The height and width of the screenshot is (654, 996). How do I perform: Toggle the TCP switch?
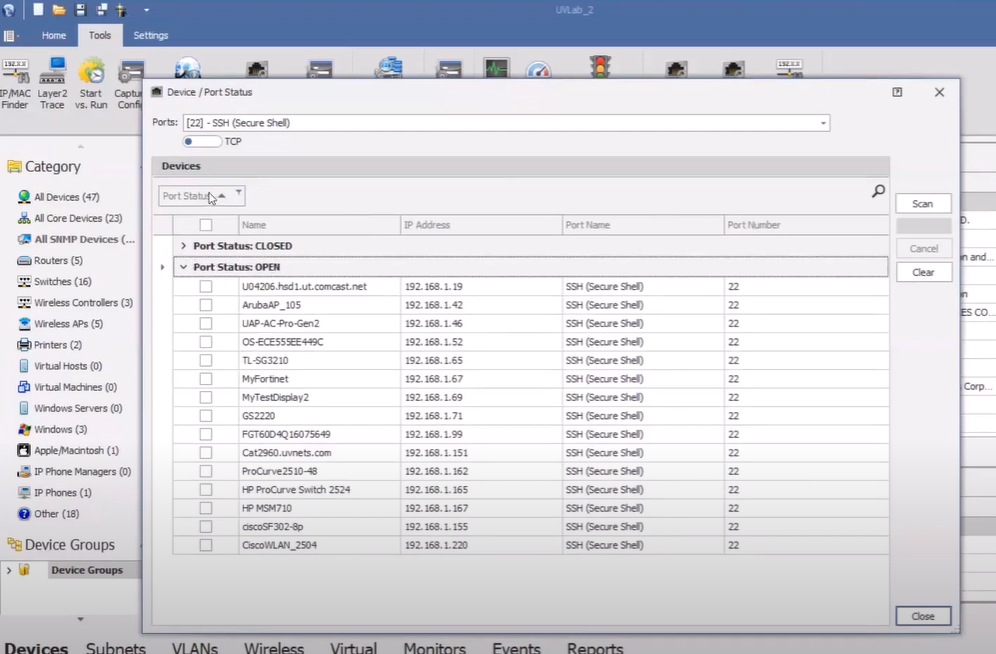202,142
